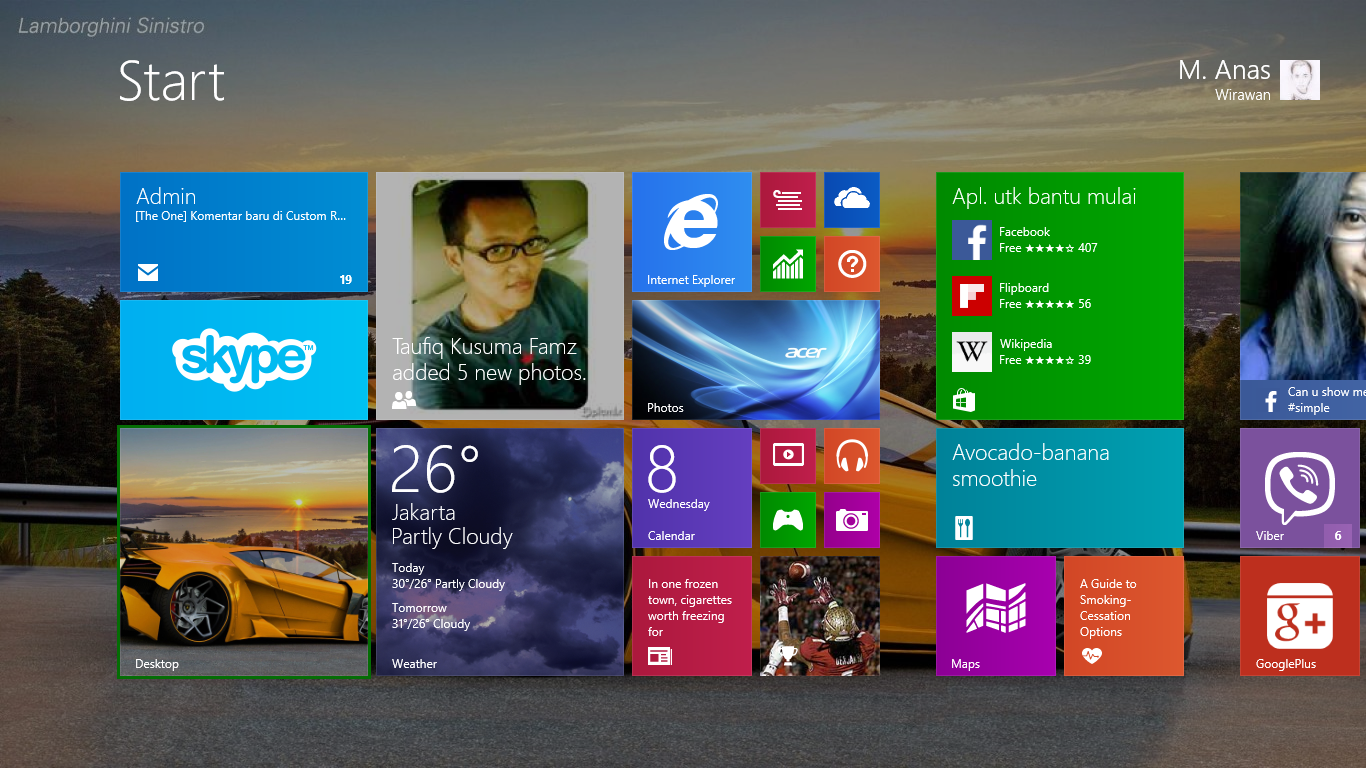Image resolution: width=1366 pixels, height=768 pixels.
Task: Open the Weather tile for Jakarta
Action: click(500, 551)
